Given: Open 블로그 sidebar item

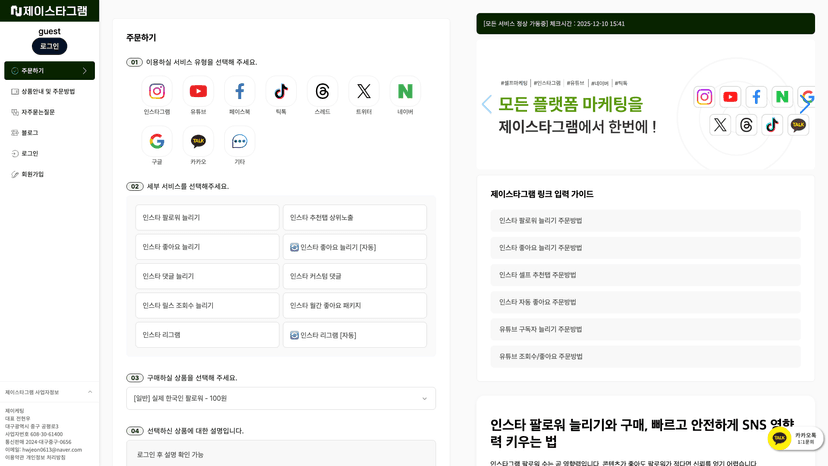Looking at the screenshot, I should [x=50, y=133].
